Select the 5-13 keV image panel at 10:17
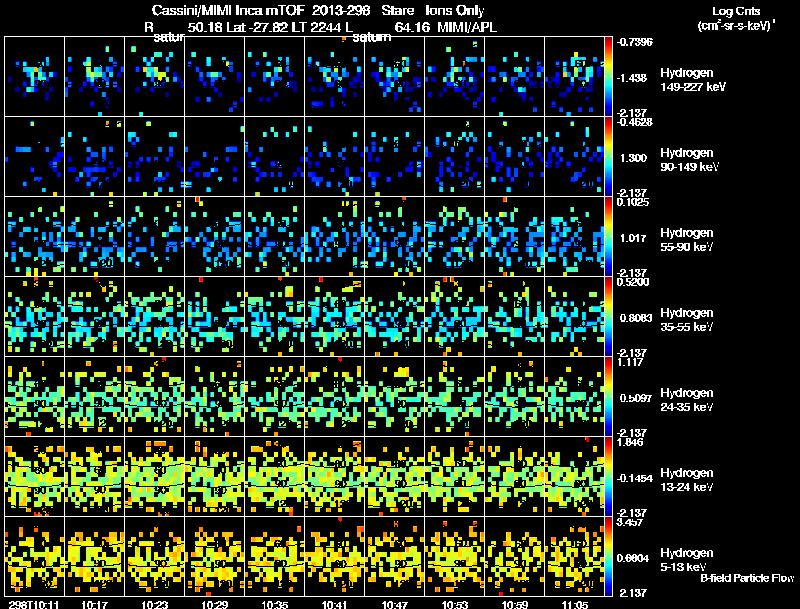800x609 pixels. click(94, 556)
